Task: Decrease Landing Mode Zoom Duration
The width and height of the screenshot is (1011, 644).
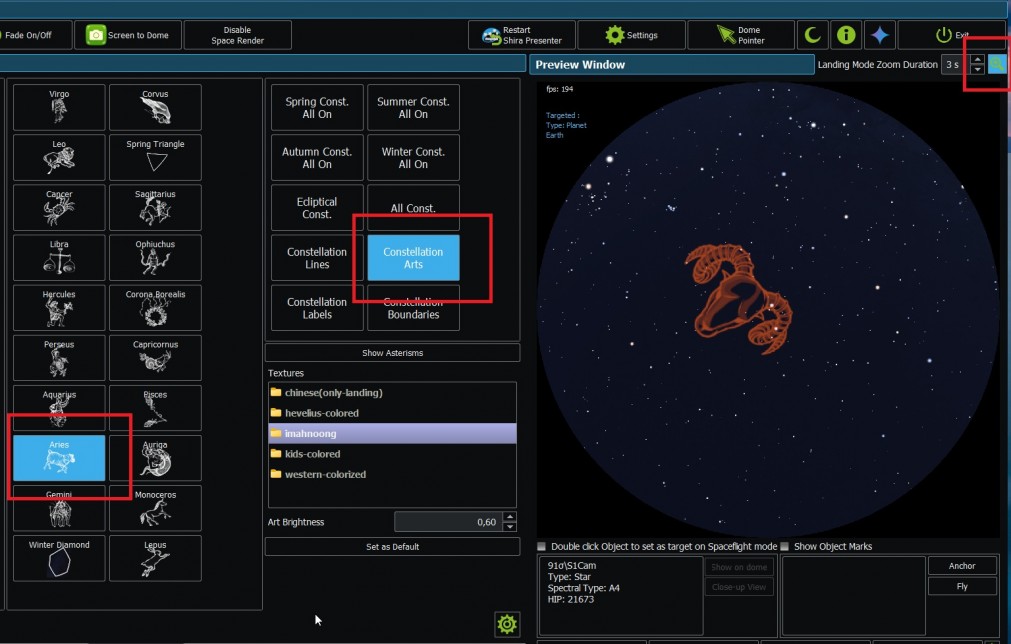Action: tap(977, 69)
